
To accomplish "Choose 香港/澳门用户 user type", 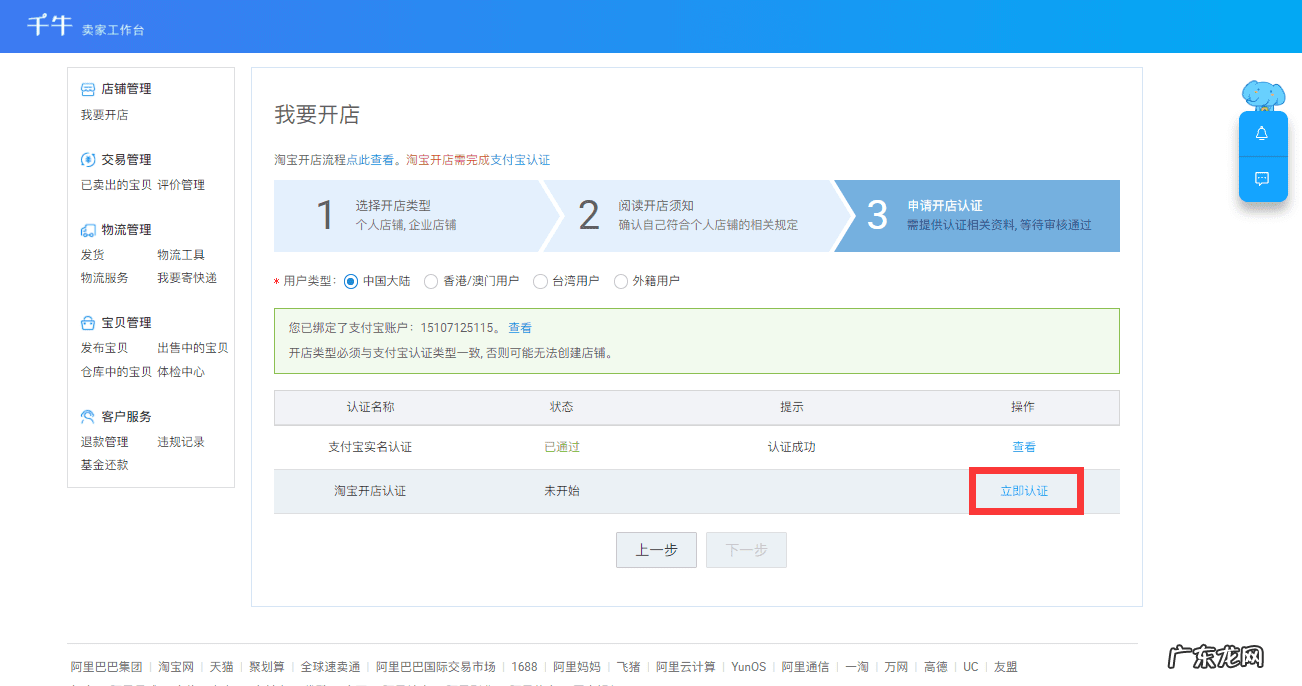I will point(430,281).
